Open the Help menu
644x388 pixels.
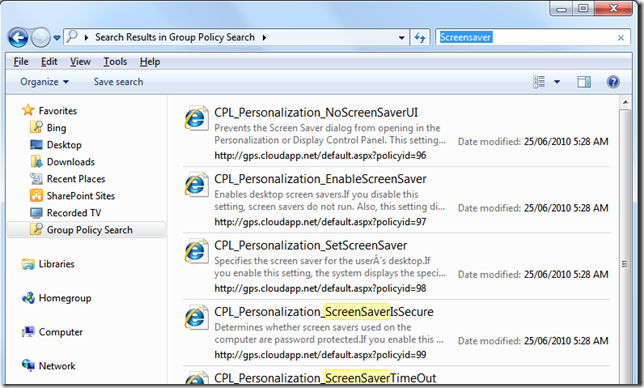pos(150,62)
